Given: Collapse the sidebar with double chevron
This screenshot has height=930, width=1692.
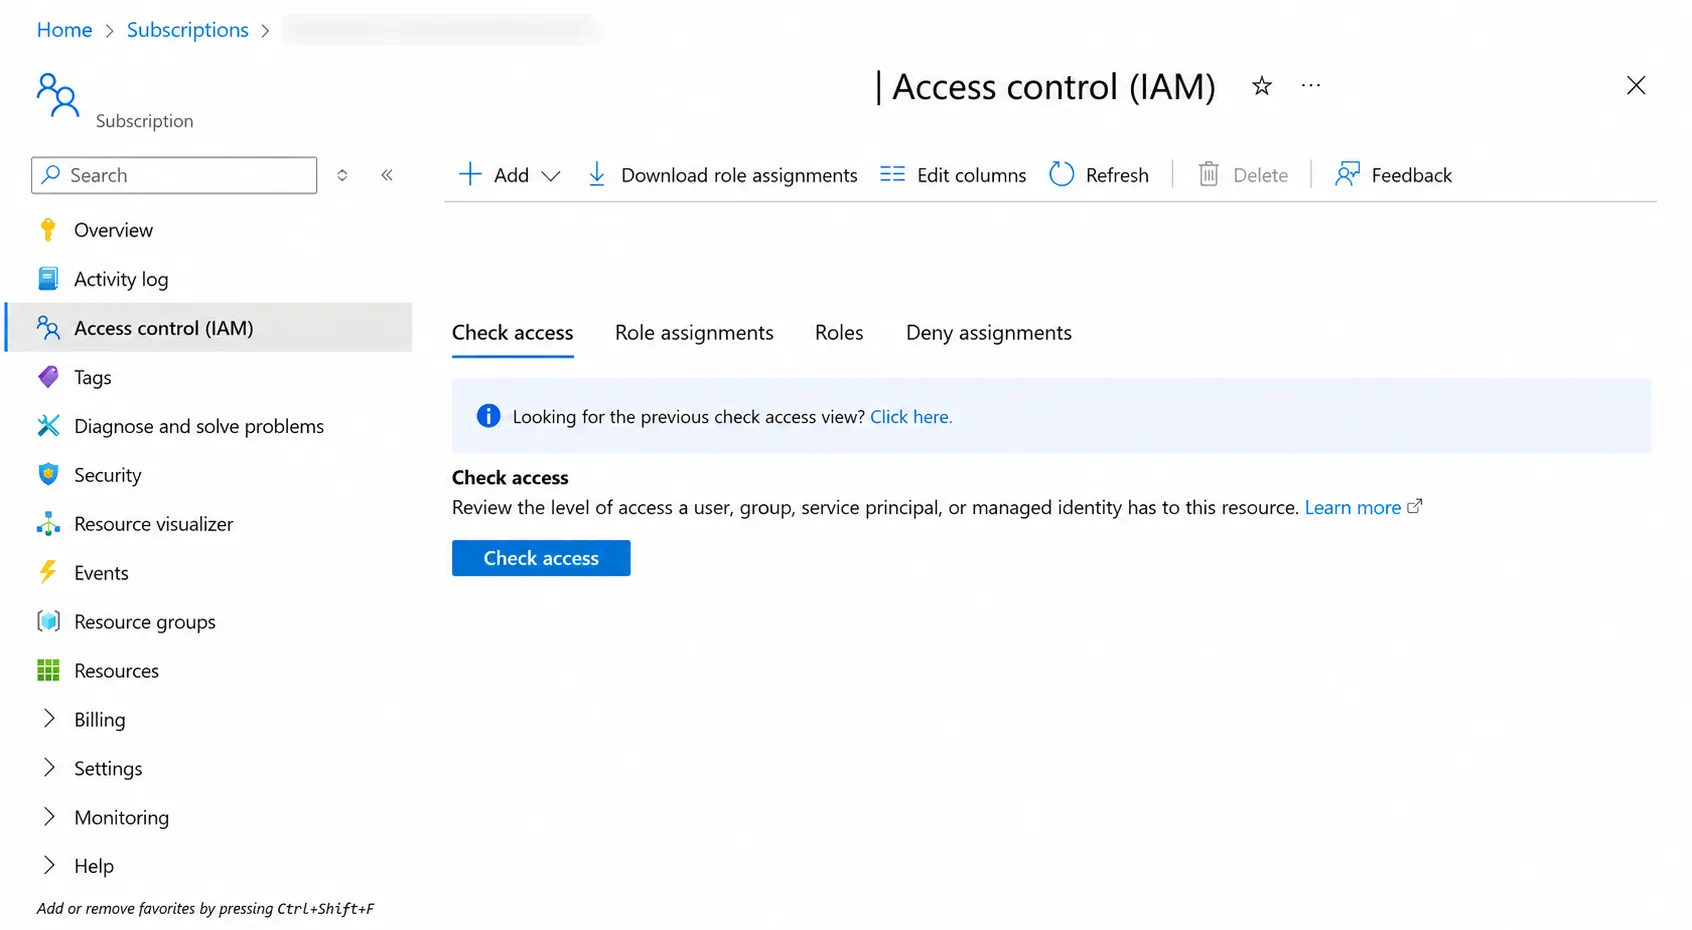Looking at the screenshot, I should [x=387, y=175].
